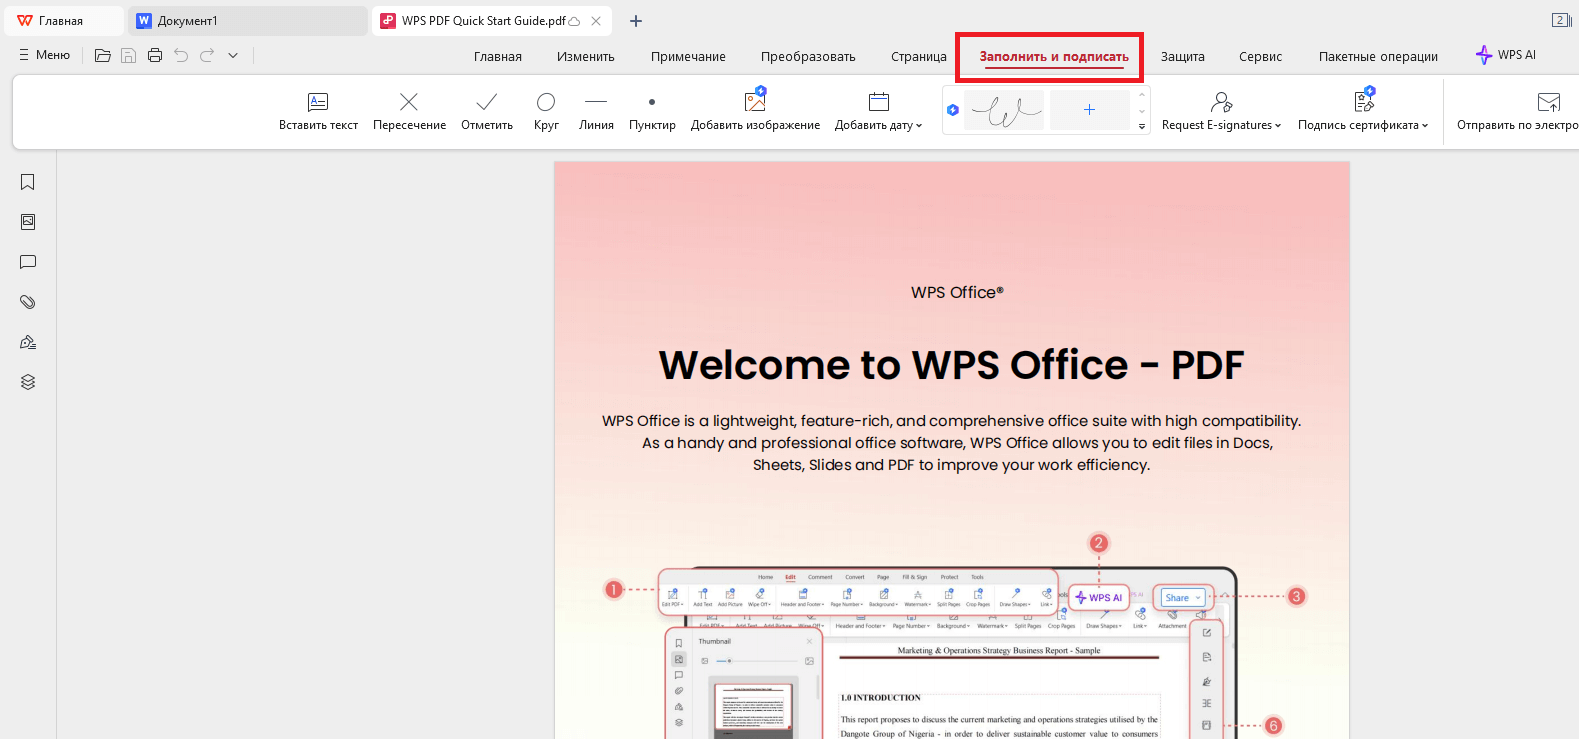Open the Attachments paperclip panel
Screen dimensions: 1579x739
click(x=28, y=302)
